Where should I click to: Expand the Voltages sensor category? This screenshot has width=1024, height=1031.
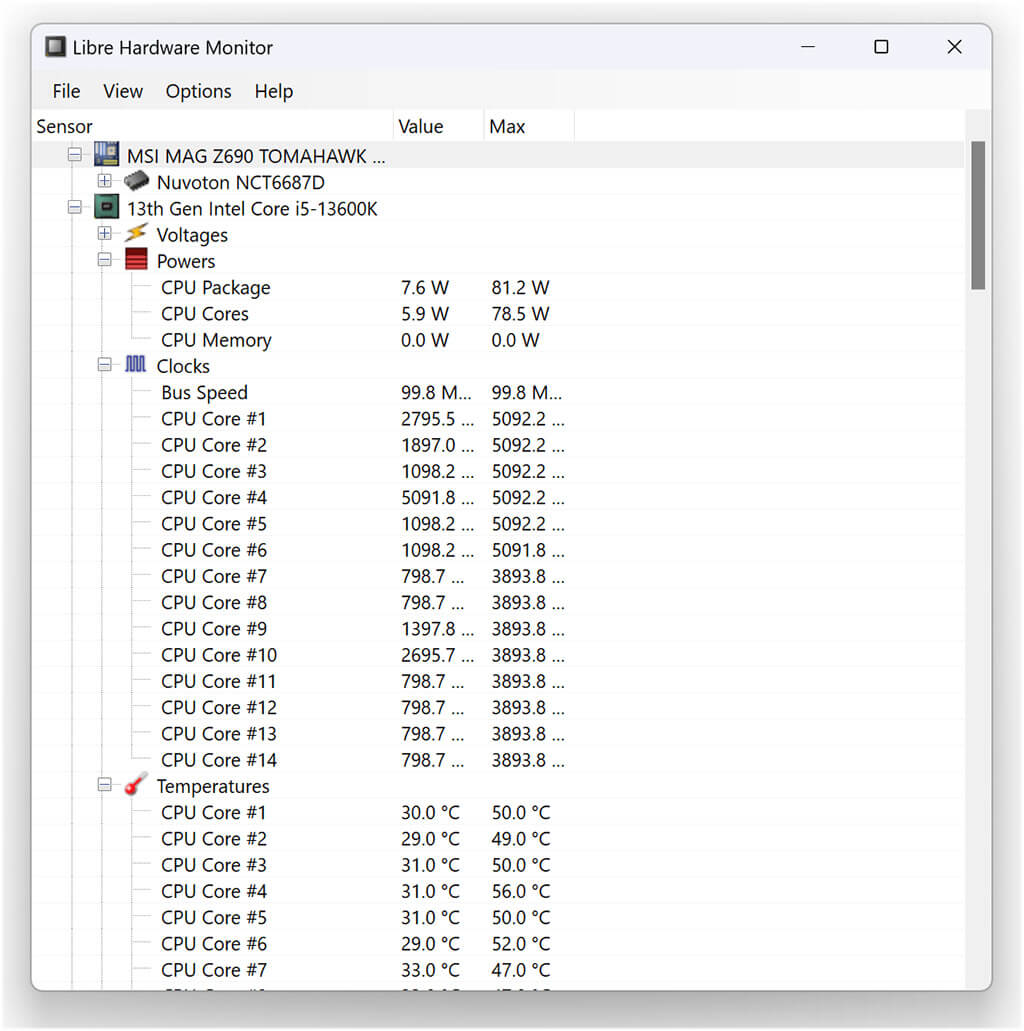pos(106,234)
